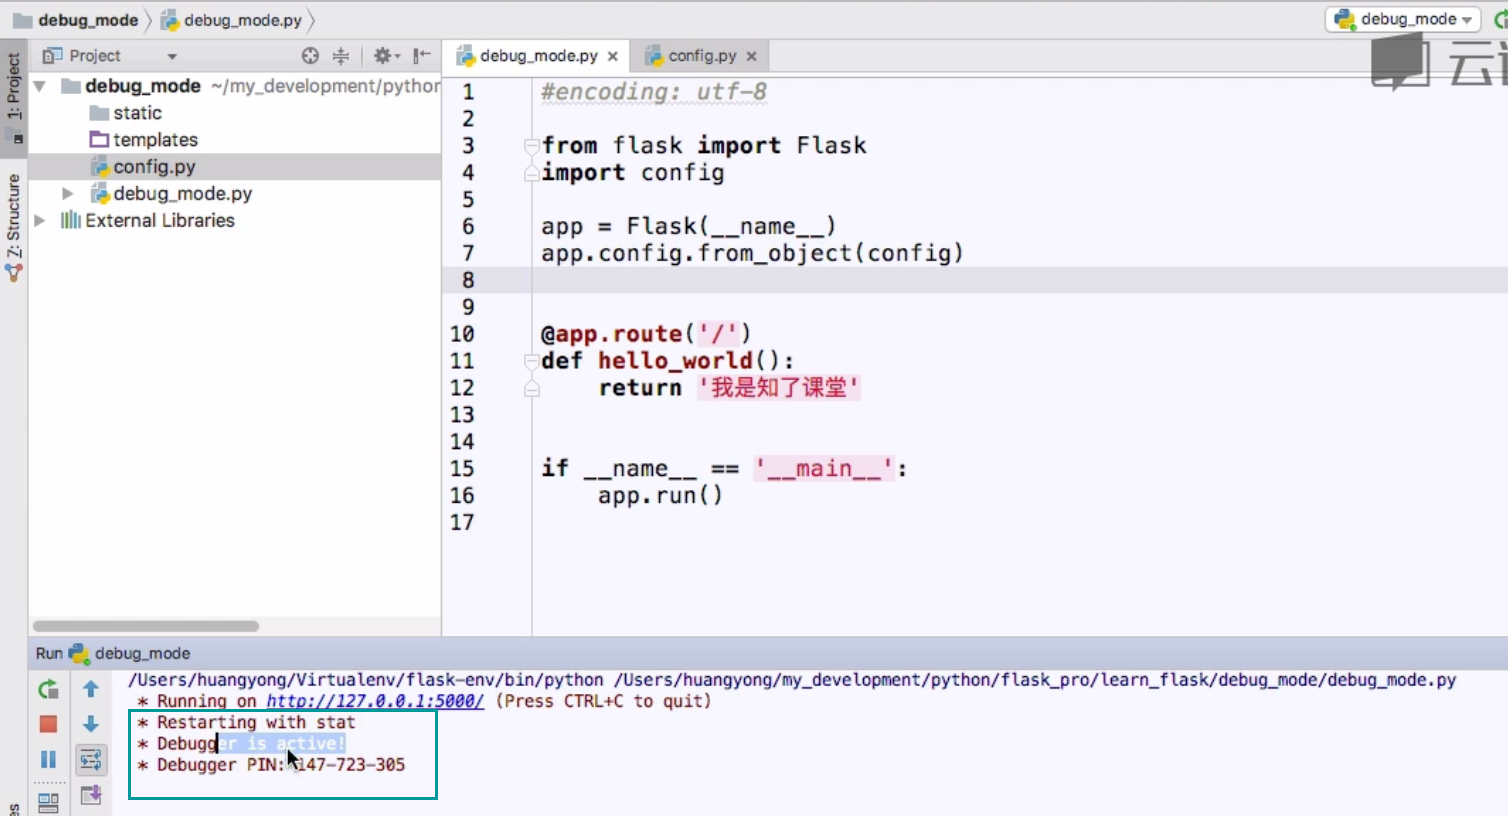Image resolution: width=1508 pixels, height=816 pixels.
Task: Open the Project view settings gear
Action: (x=383, y=55)
